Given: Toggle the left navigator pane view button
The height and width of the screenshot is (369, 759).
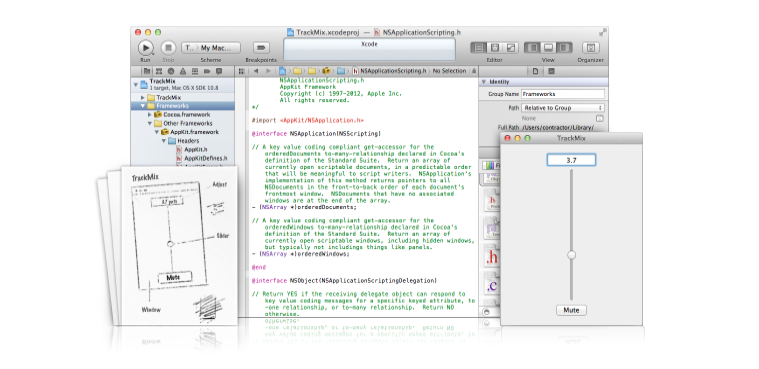Looking at the screenshot, I should pyautogui.click(x=533, y=48).
